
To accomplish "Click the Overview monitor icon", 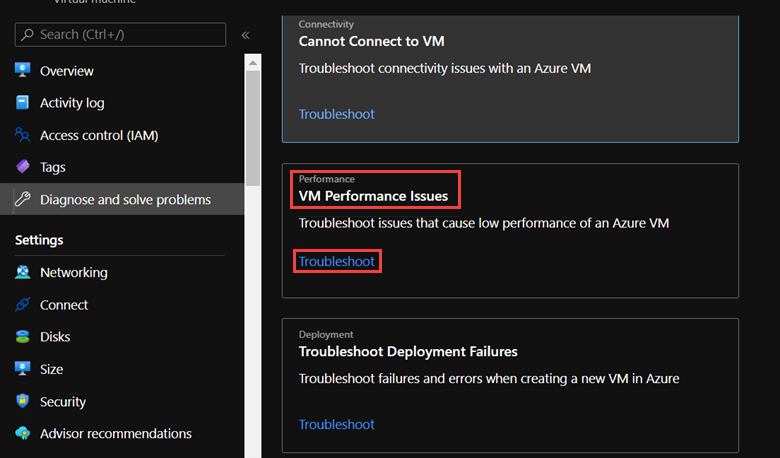I will (23, 71).
